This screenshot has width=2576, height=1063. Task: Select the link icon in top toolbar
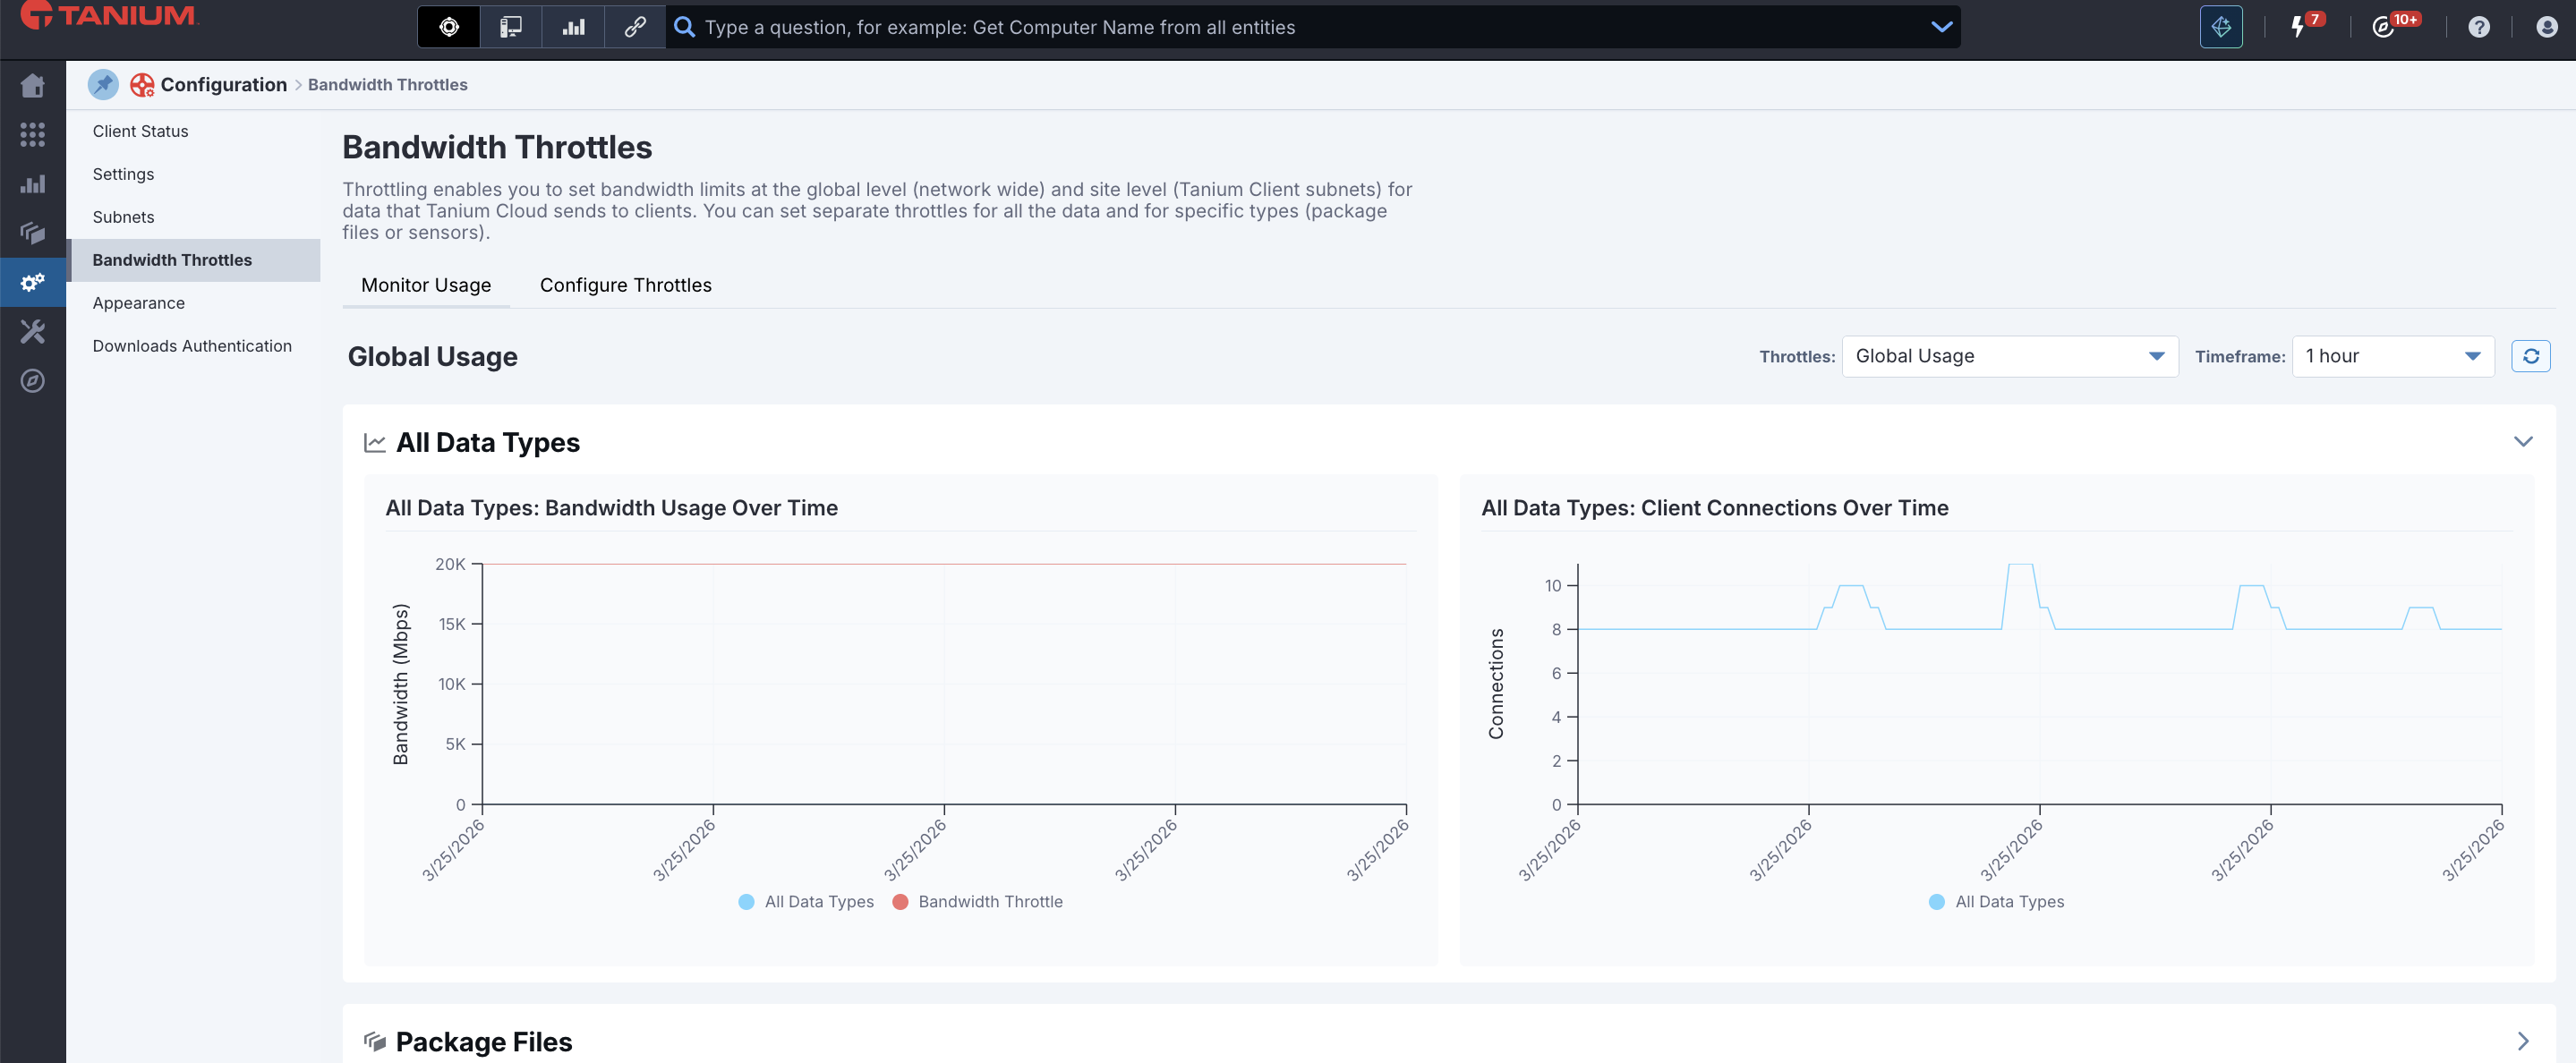tap(634, 27)
